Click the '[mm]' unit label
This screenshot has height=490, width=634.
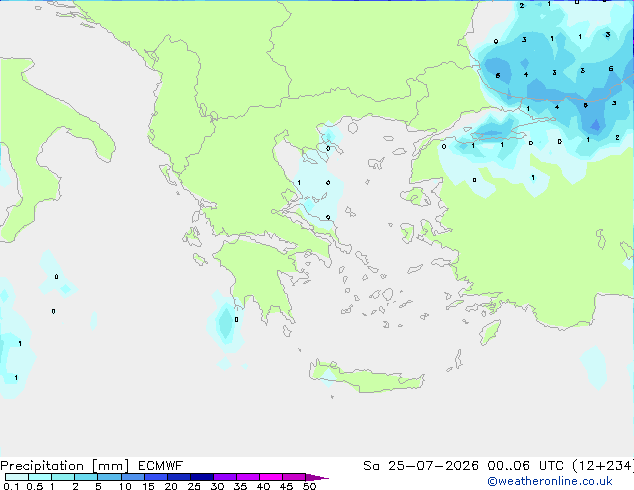pos(110,466)
